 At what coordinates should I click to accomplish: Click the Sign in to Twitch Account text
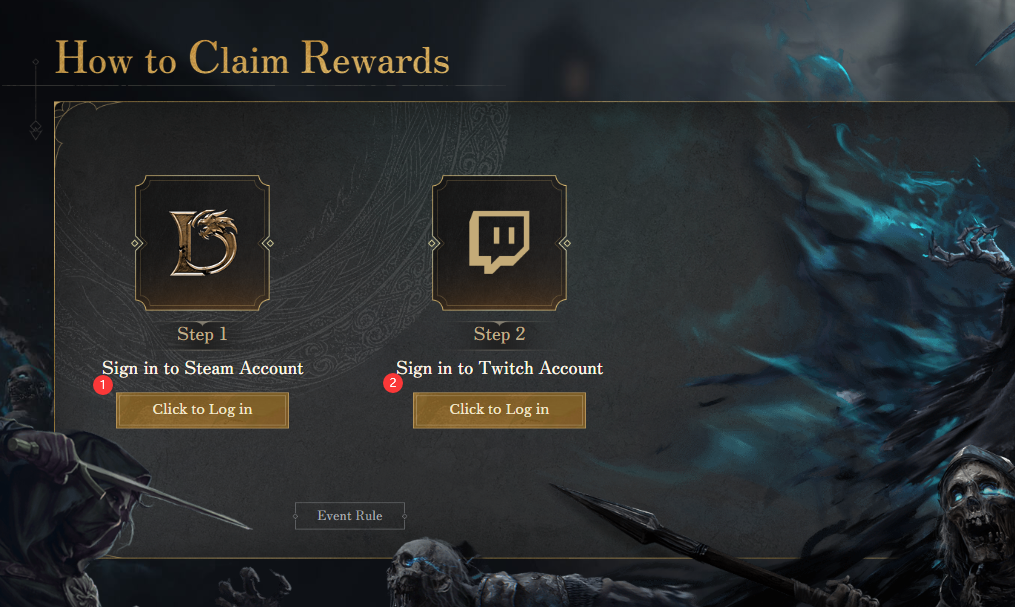tap(500, 368)
